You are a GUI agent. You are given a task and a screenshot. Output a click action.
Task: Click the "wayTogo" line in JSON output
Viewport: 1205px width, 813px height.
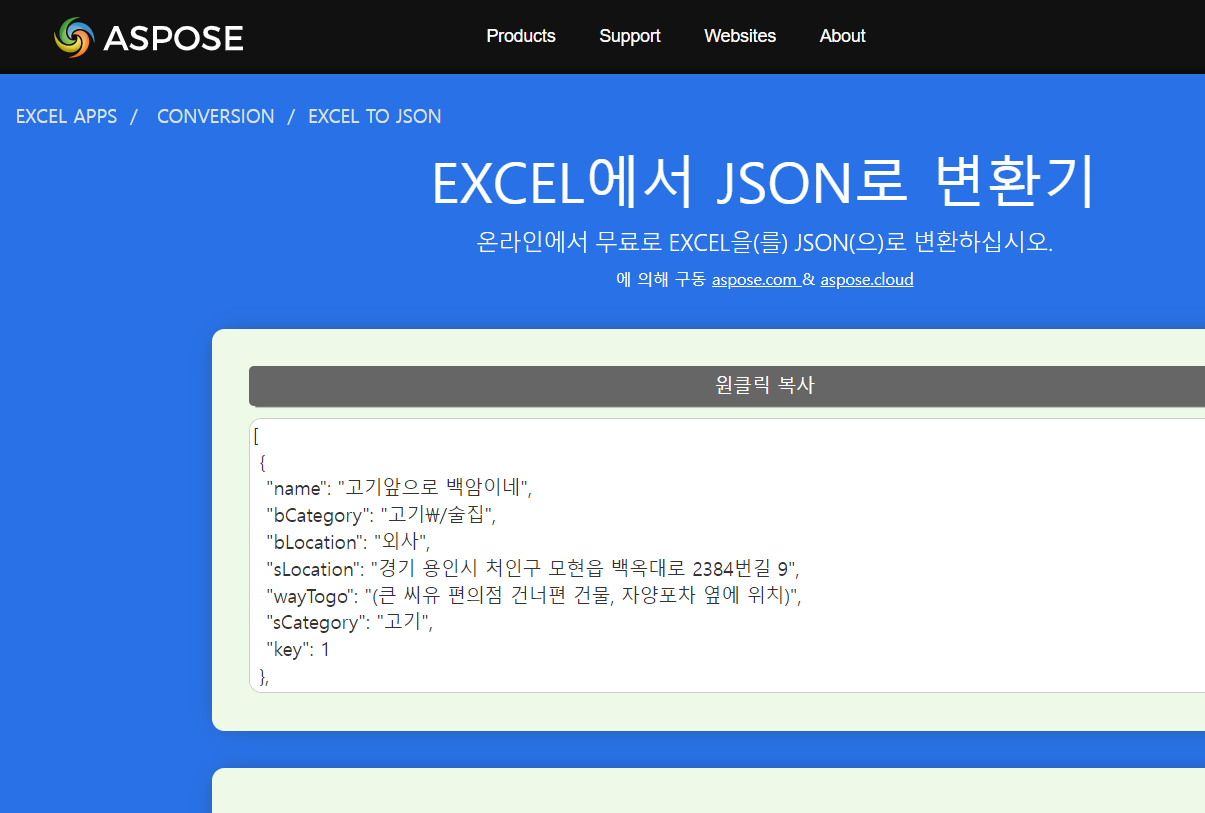(535, 596)
